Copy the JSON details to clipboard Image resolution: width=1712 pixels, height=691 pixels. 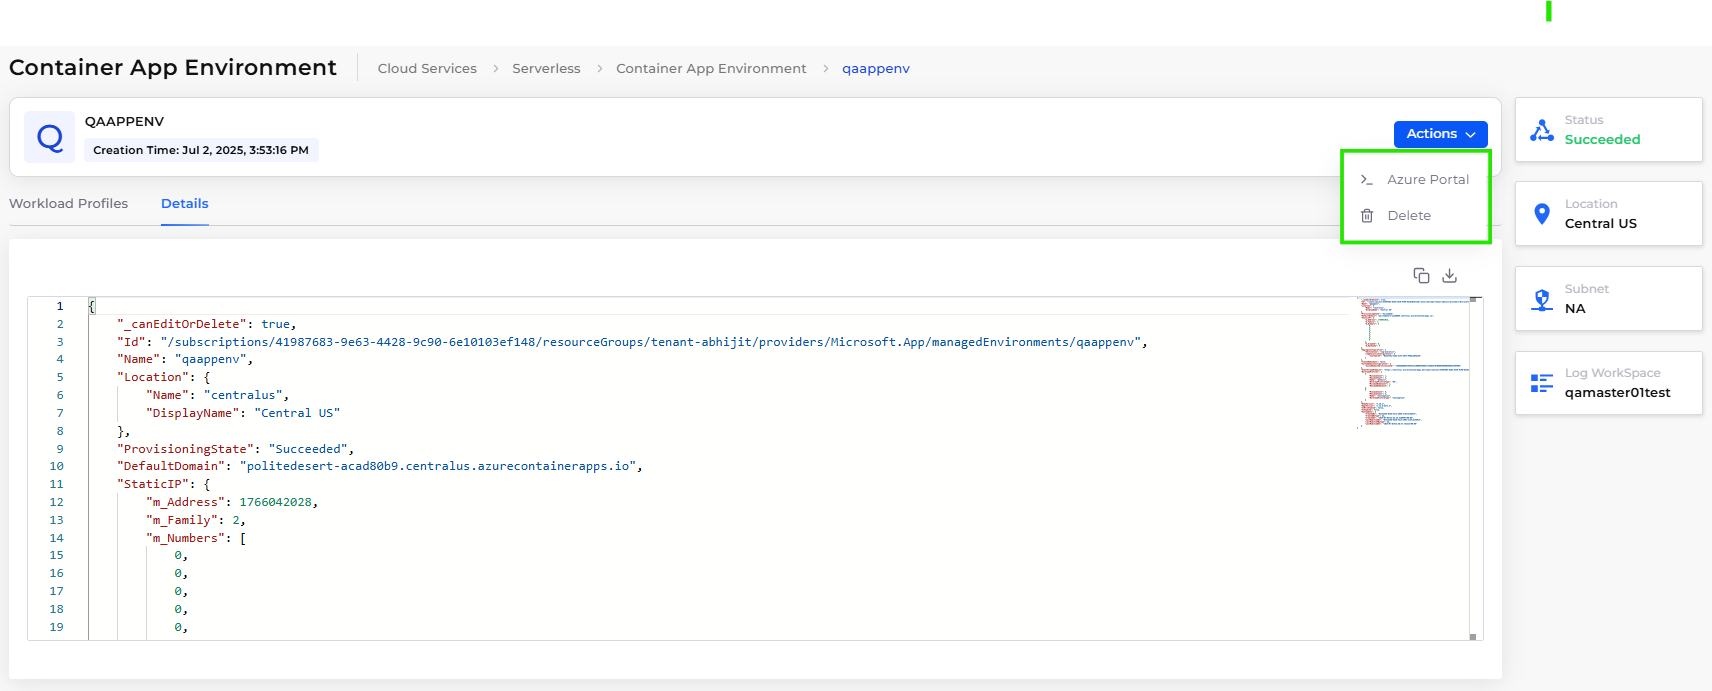(x=1421, y=276)
